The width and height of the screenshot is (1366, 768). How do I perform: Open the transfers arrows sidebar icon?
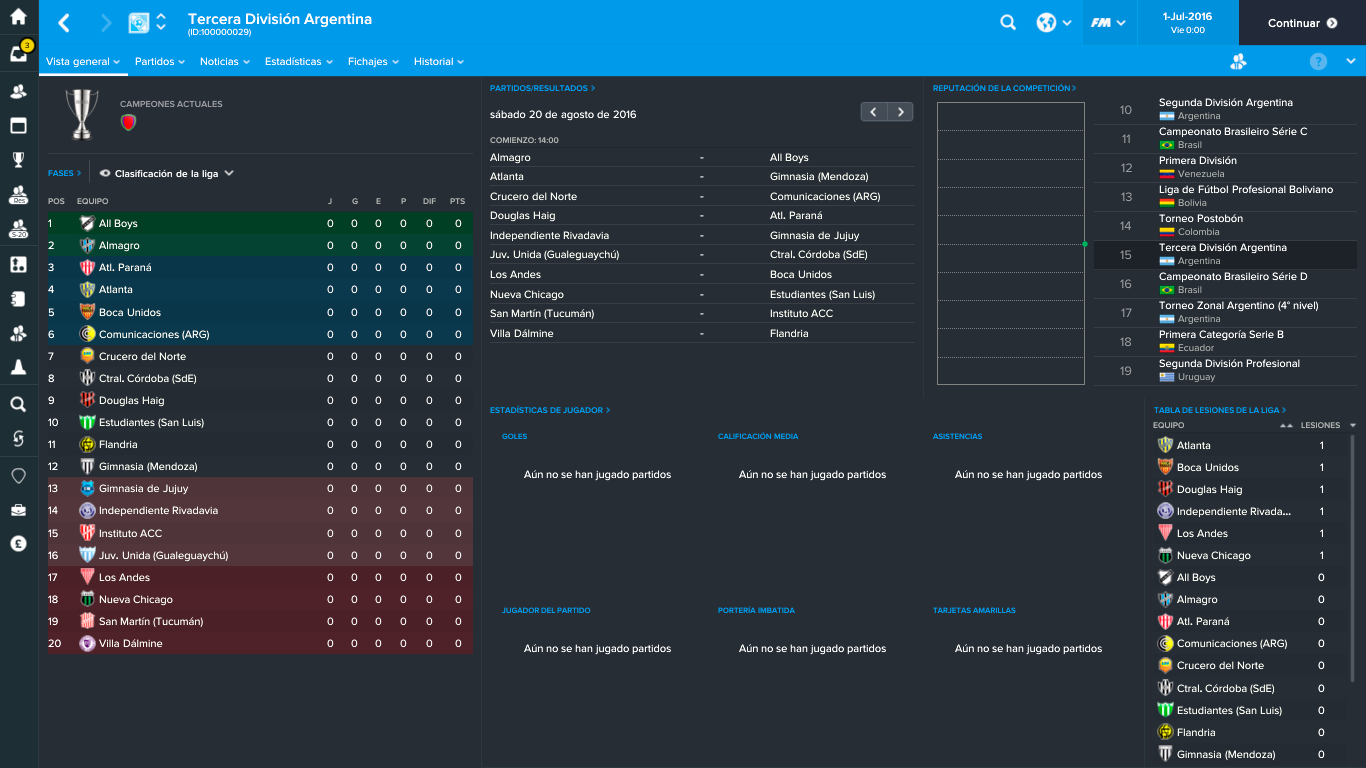[18, 439]
